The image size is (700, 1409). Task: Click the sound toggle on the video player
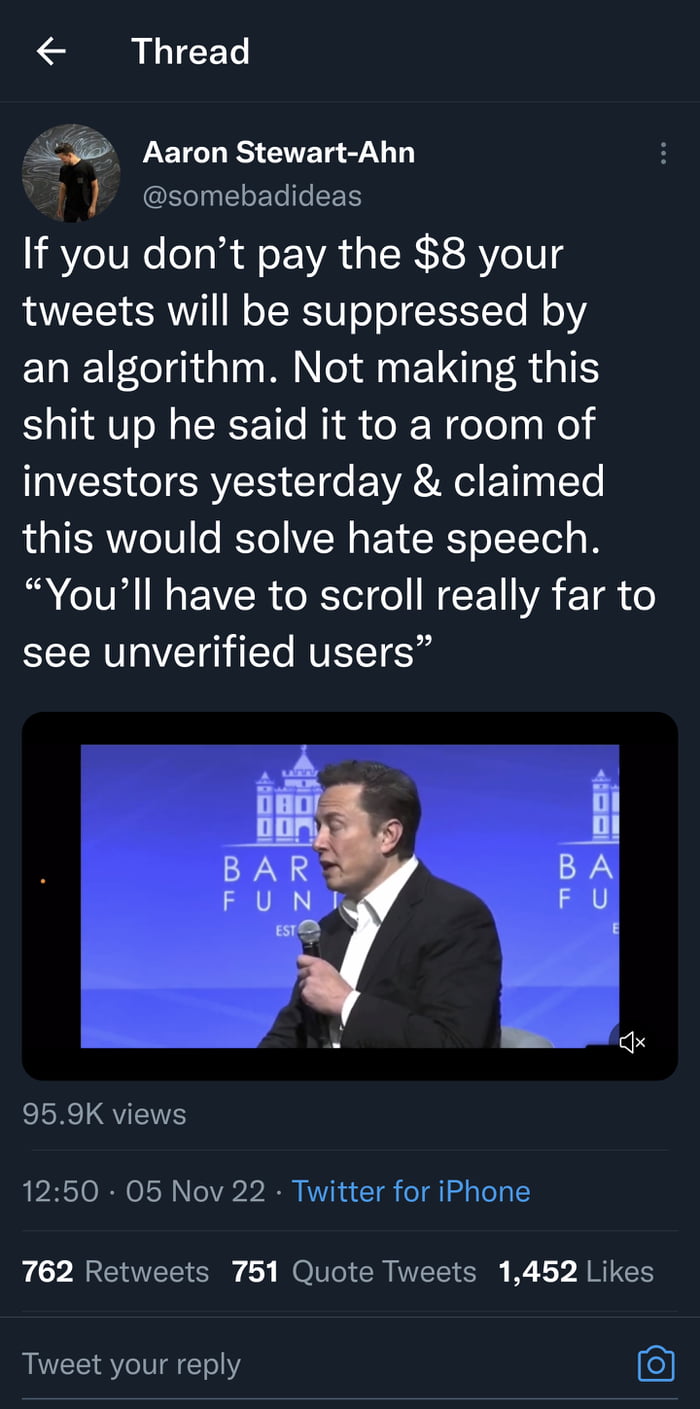(631, 1042)
